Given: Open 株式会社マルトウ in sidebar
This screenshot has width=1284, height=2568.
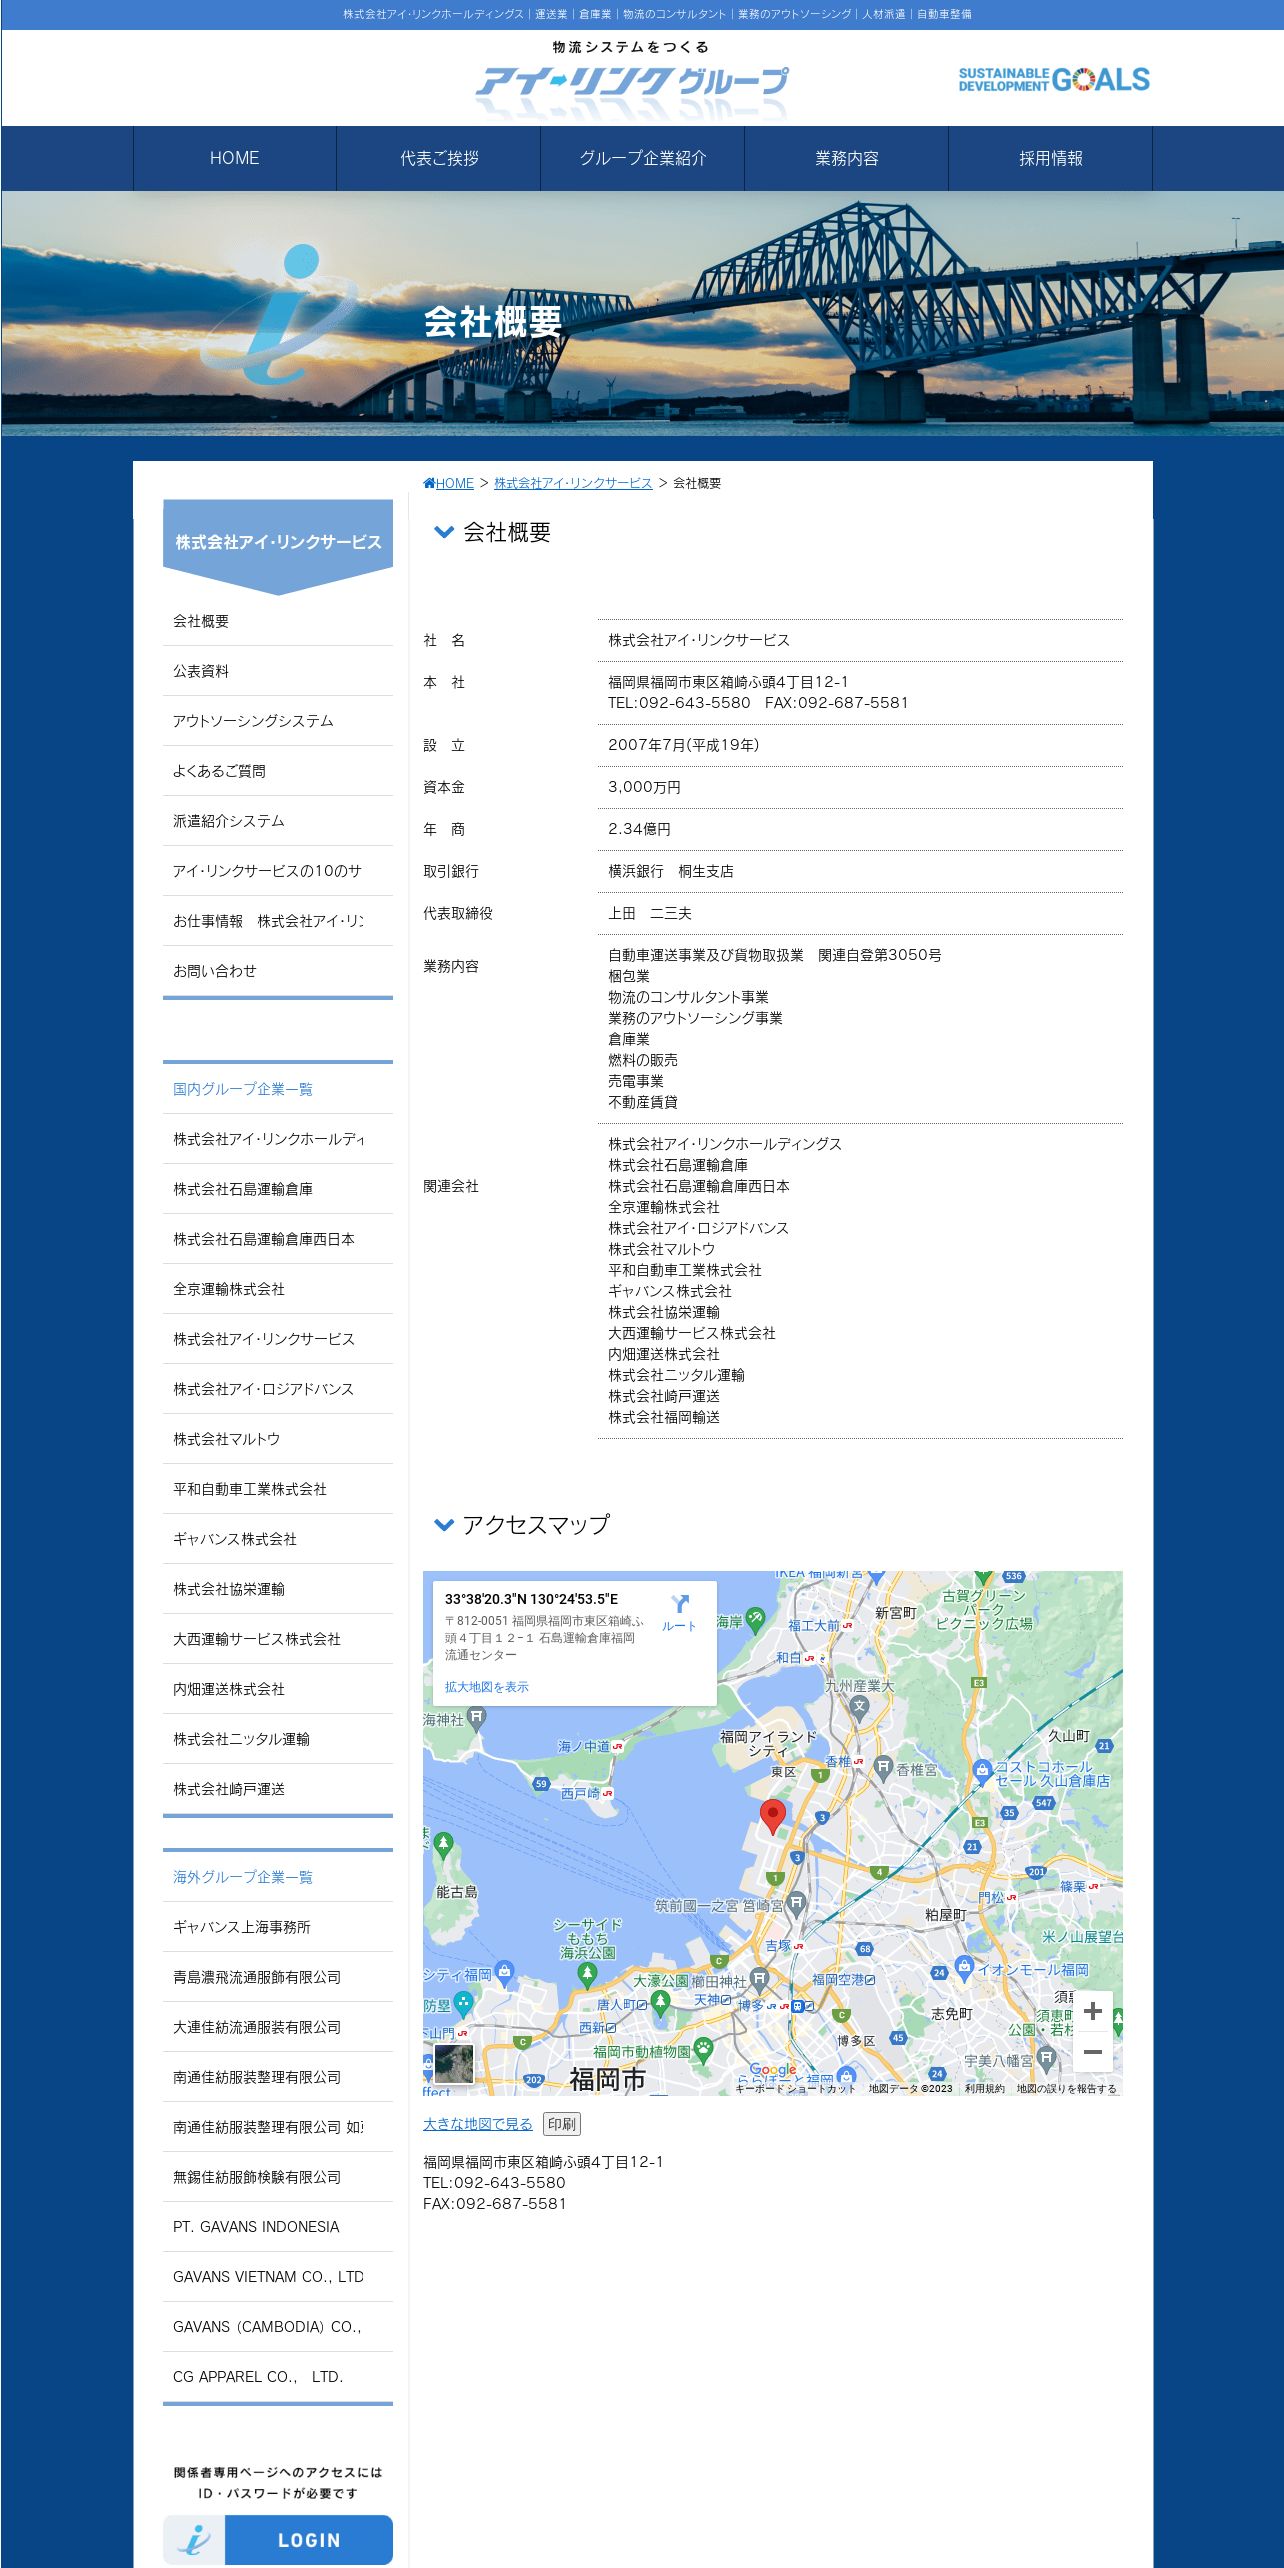Looking at the screenshot, I should point(278,1439).
